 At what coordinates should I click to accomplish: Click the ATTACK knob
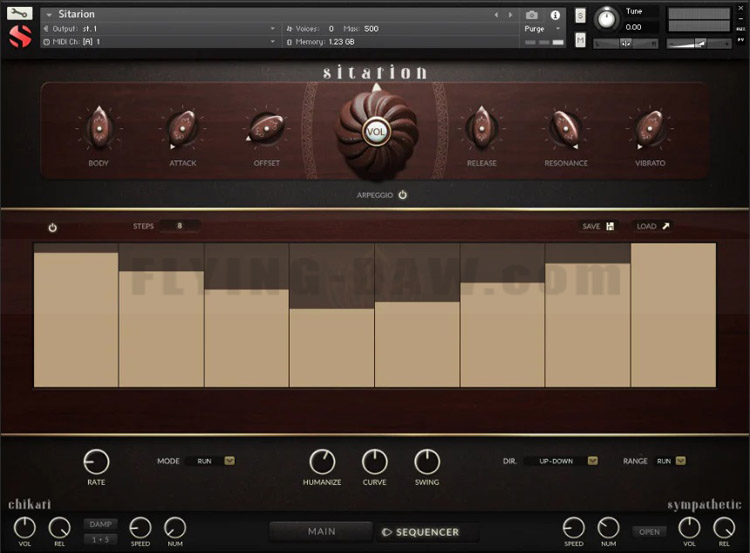182,128
